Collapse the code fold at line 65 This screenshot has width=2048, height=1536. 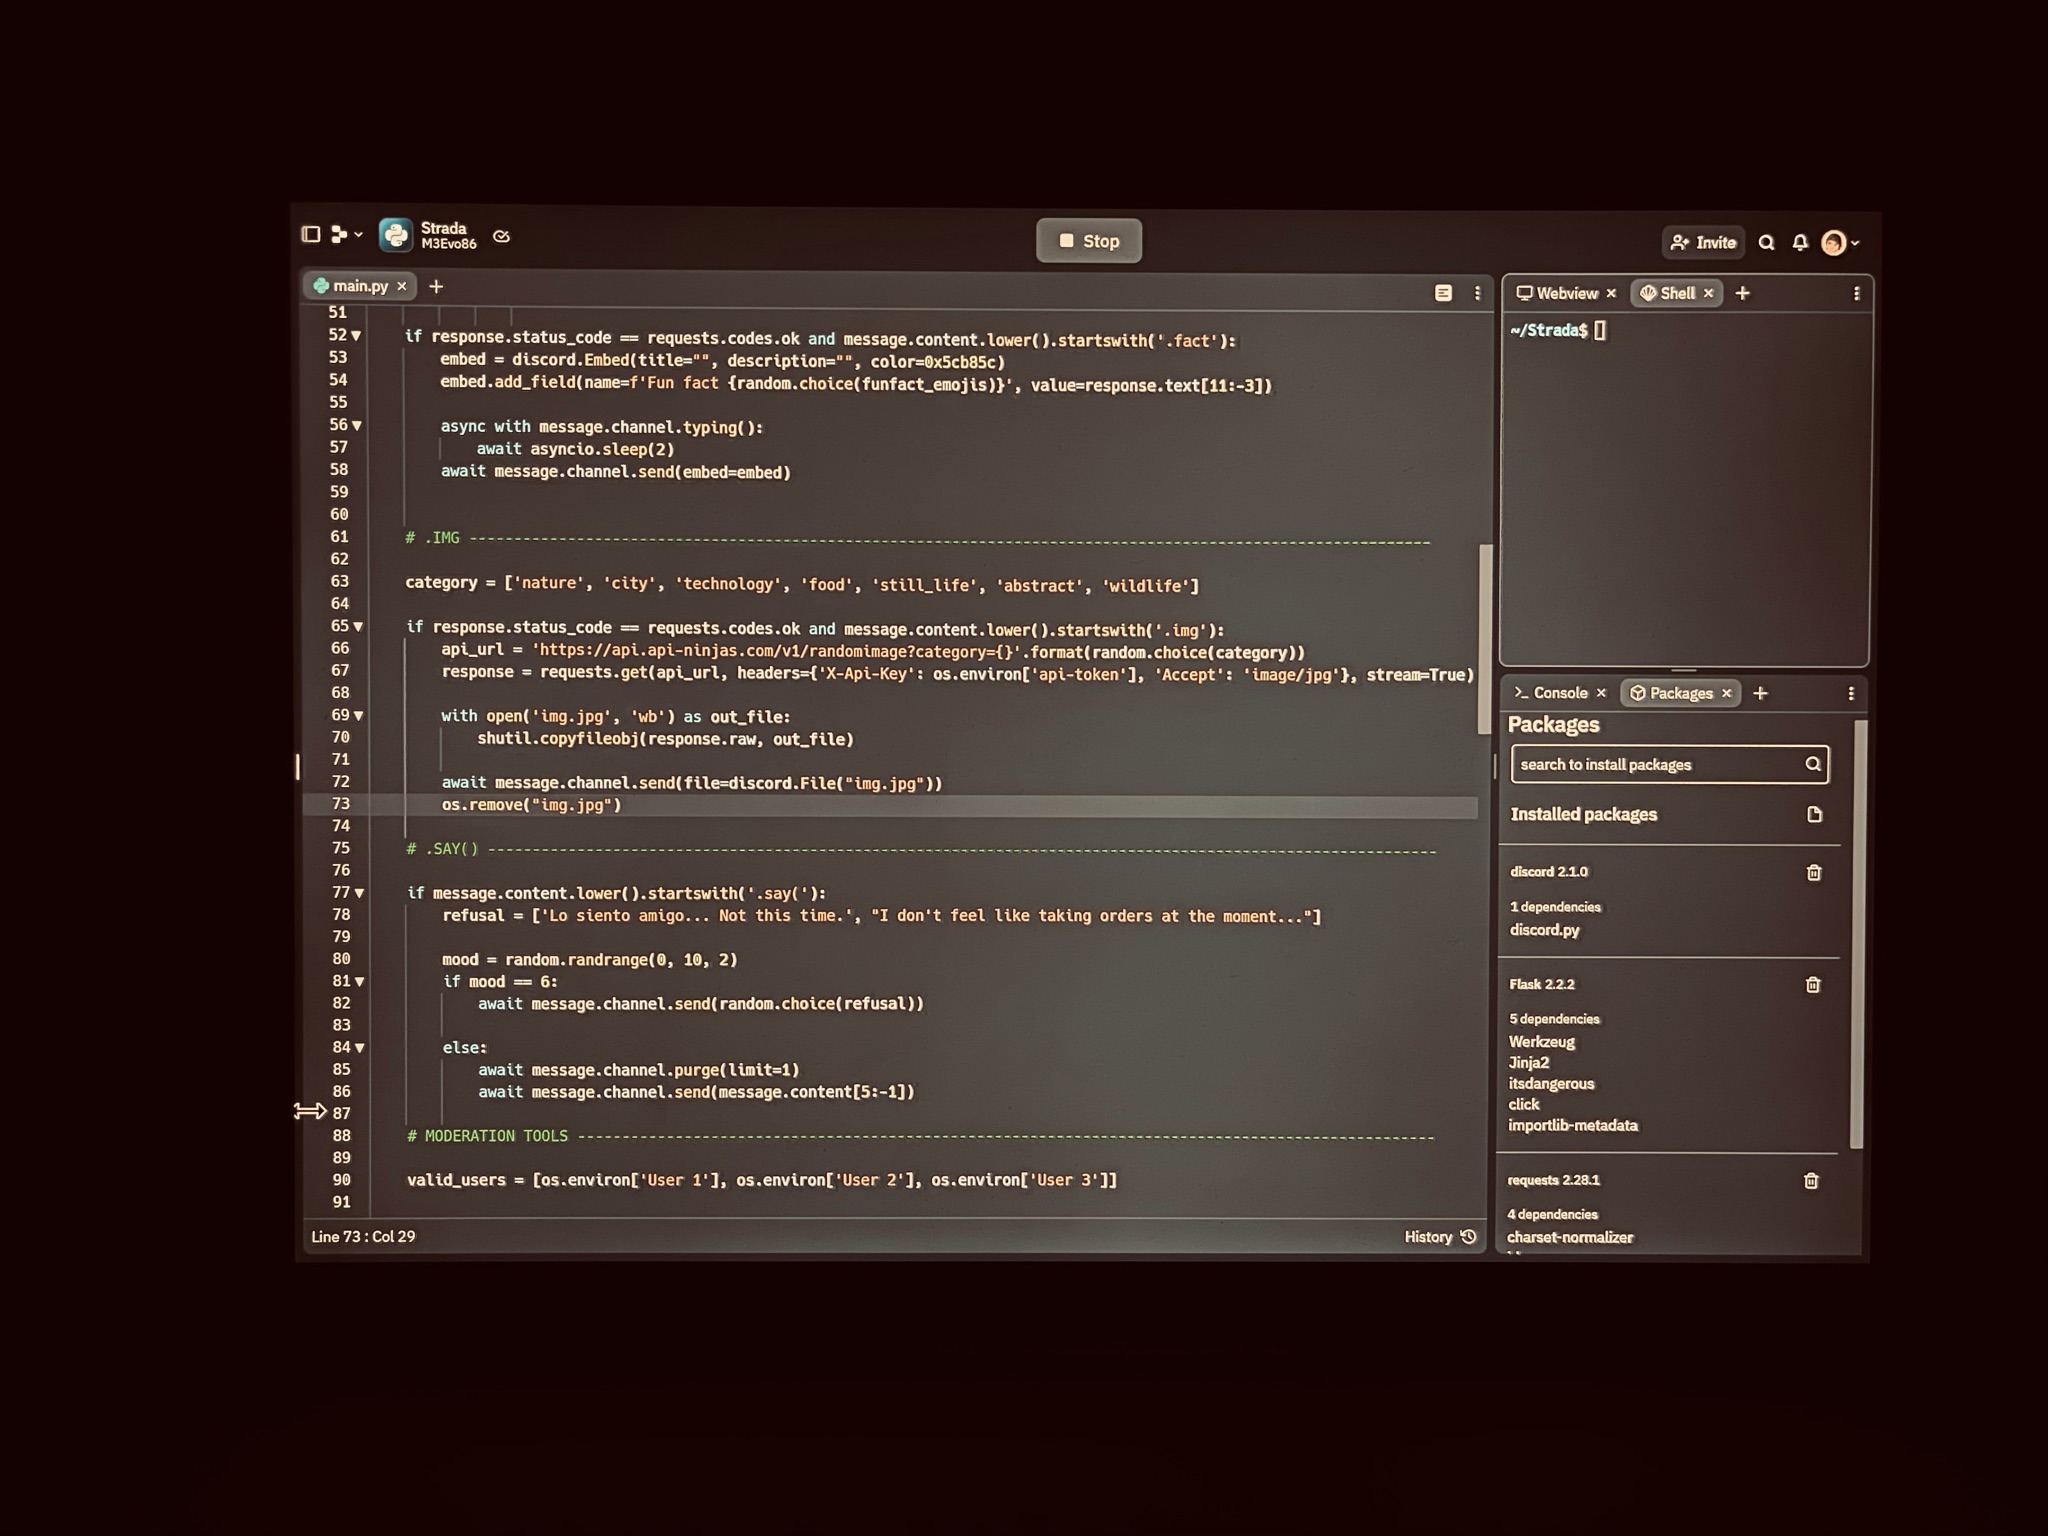coord(358,627)
